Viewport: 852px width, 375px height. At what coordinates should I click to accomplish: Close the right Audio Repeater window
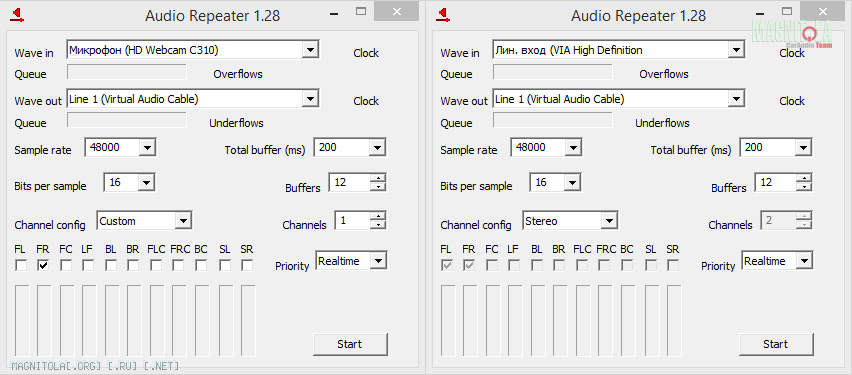(823, 11)
